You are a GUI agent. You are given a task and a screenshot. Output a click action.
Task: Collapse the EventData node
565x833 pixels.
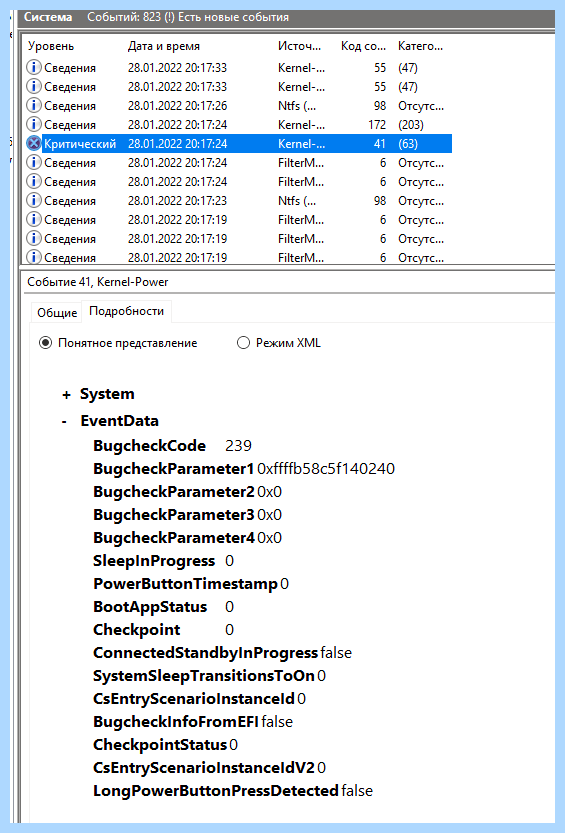coord(64,421)
